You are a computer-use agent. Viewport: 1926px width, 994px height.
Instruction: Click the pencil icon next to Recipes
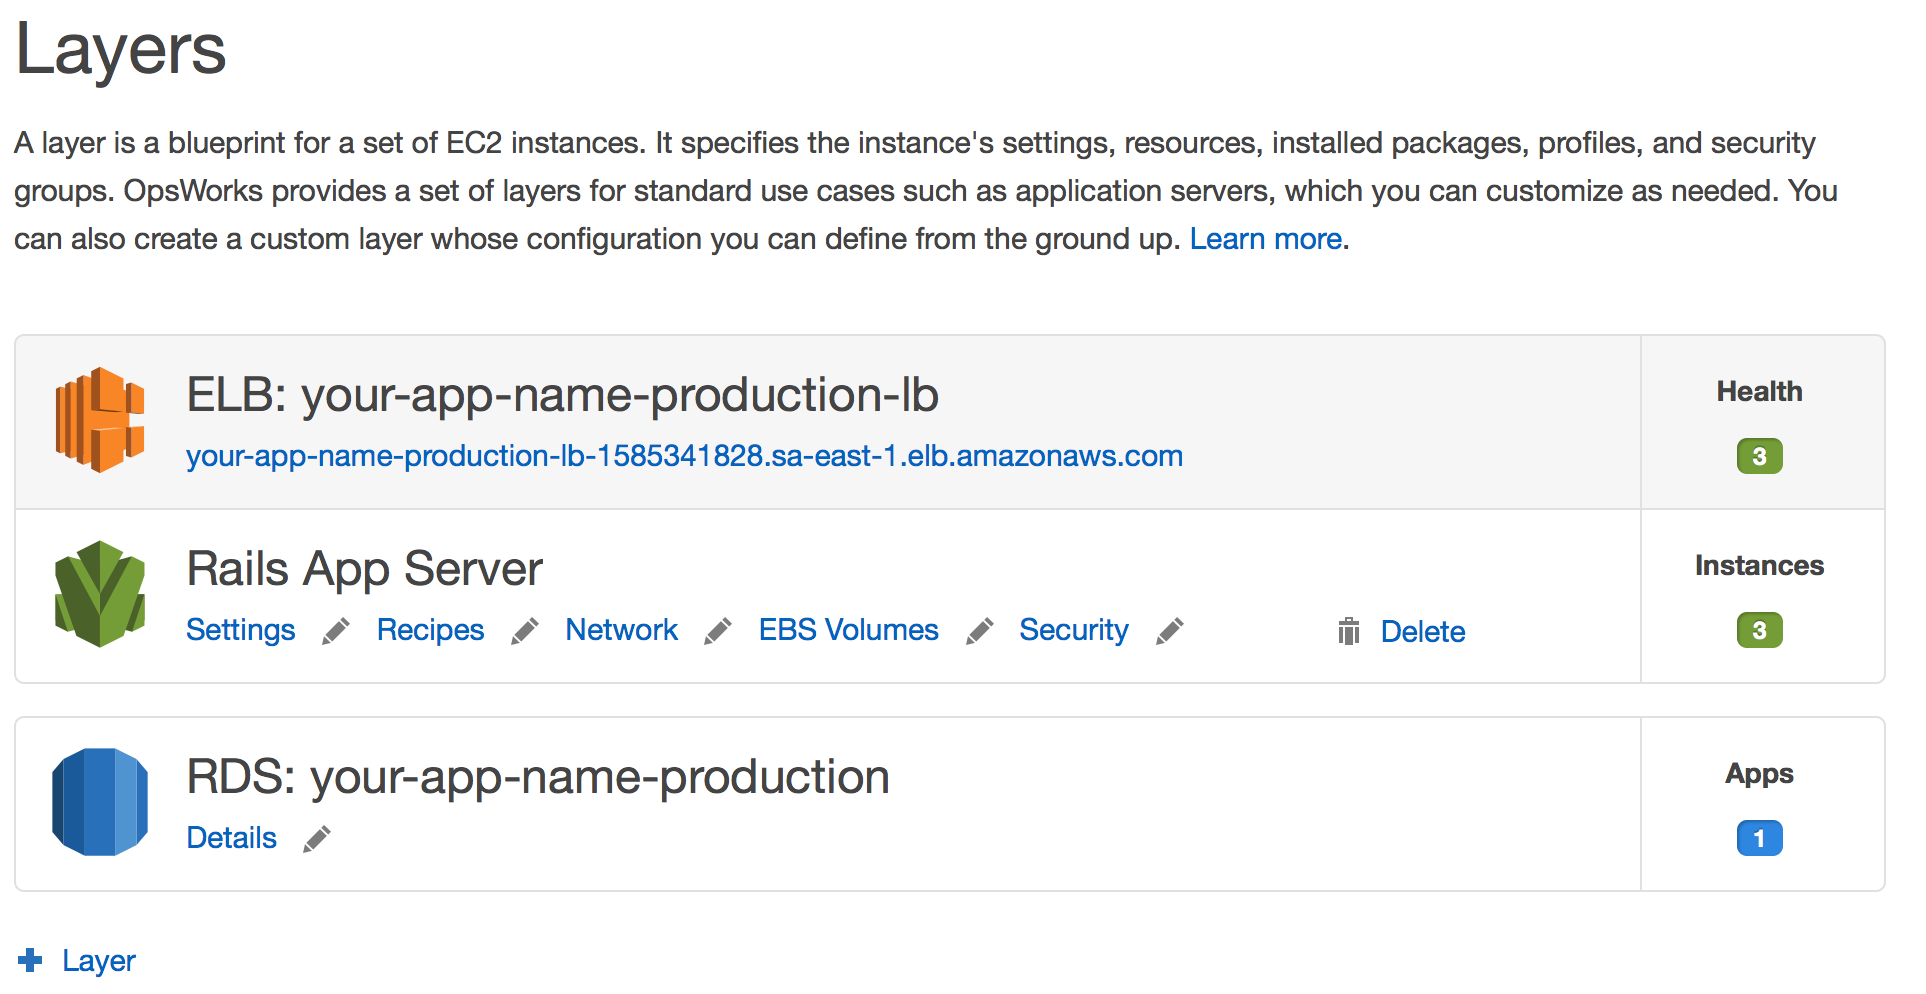525,631
